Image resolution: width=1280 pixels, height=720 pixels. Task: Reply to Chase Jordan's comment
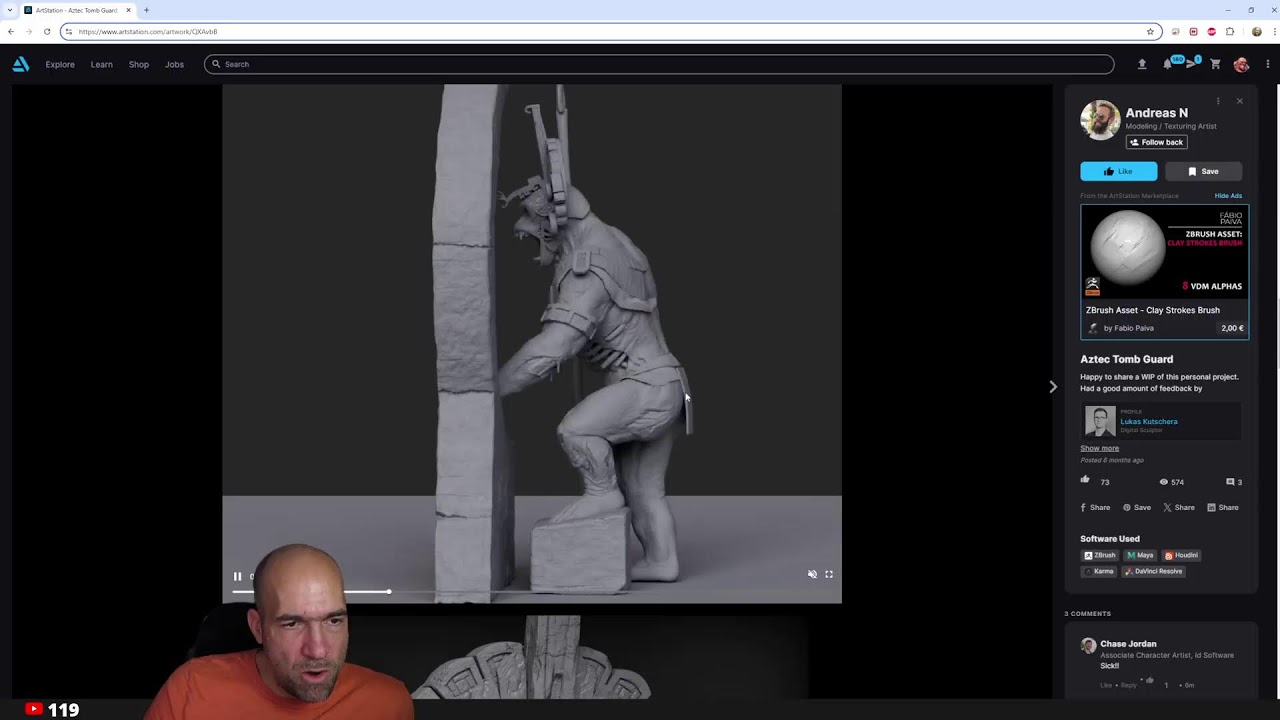[1128, 685]
